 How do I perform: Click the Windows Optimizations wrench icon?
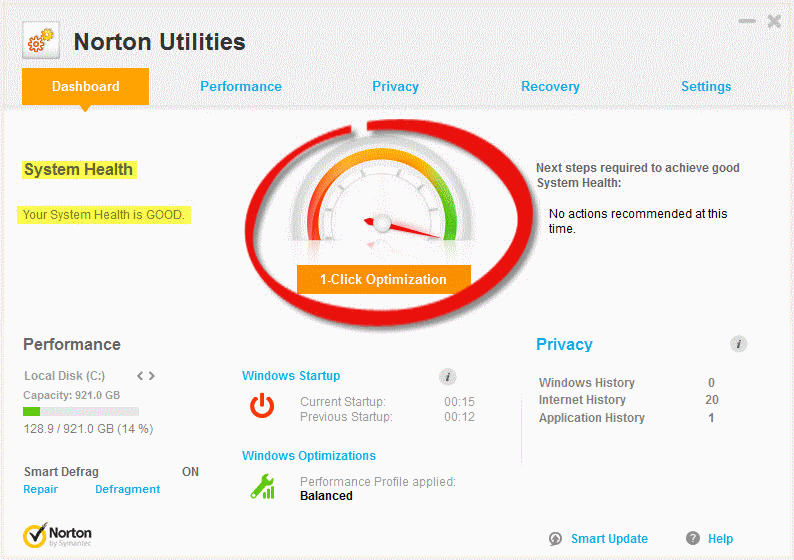click(x=262, y=487)
